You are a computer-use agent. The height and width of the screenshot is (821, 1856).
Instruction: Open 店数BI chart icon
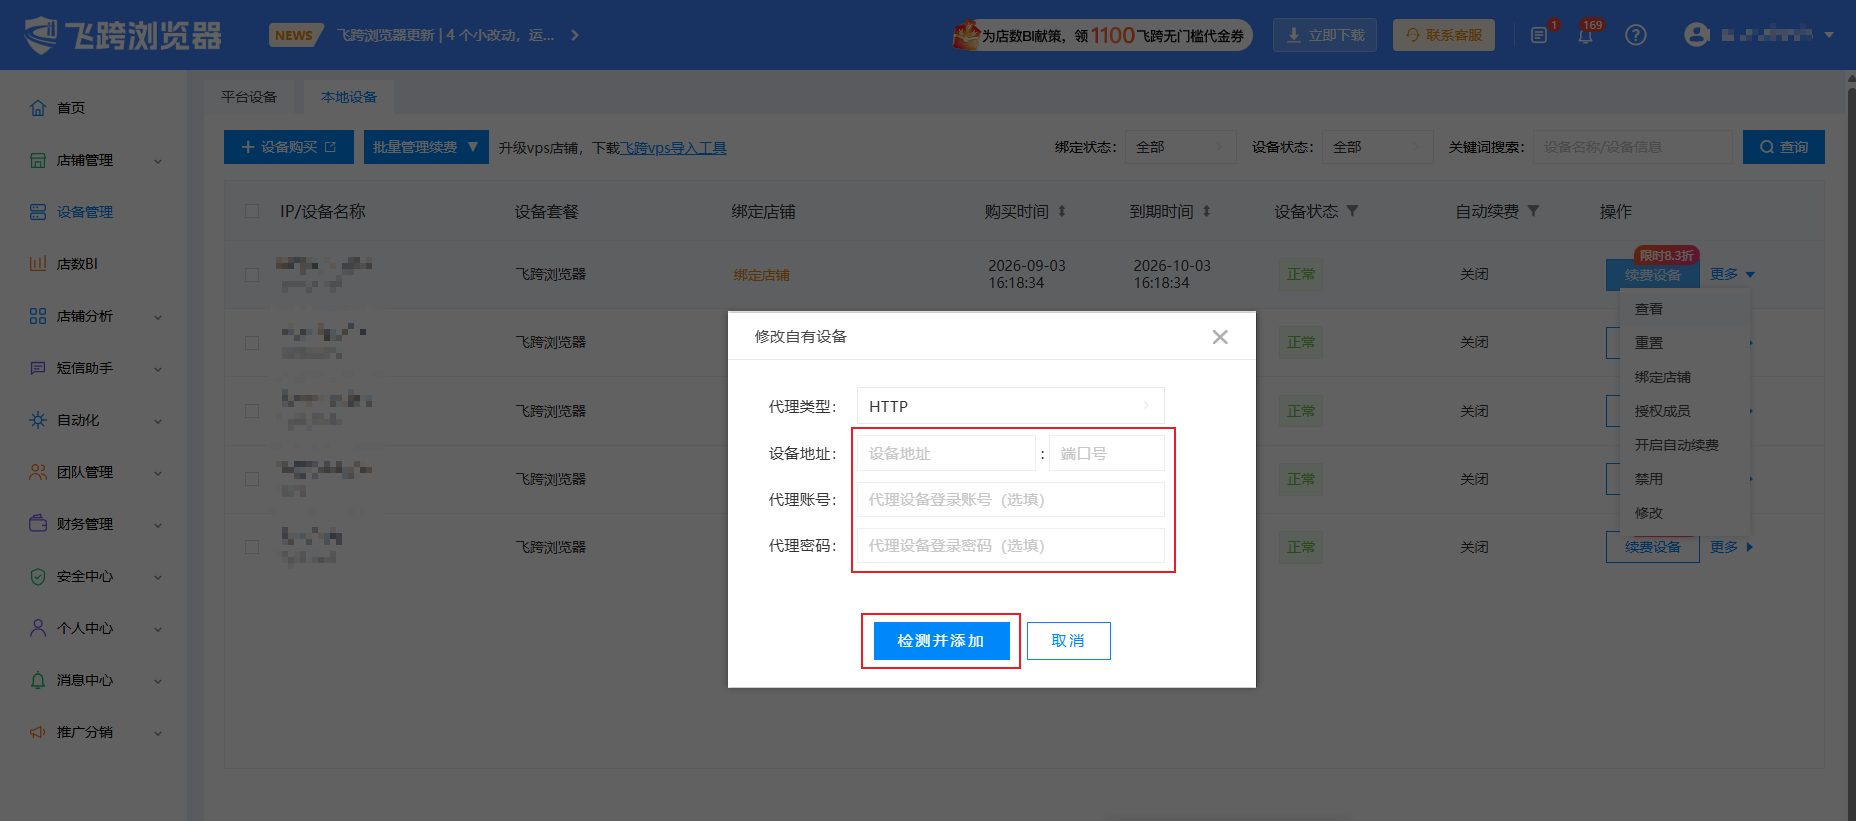38,264
